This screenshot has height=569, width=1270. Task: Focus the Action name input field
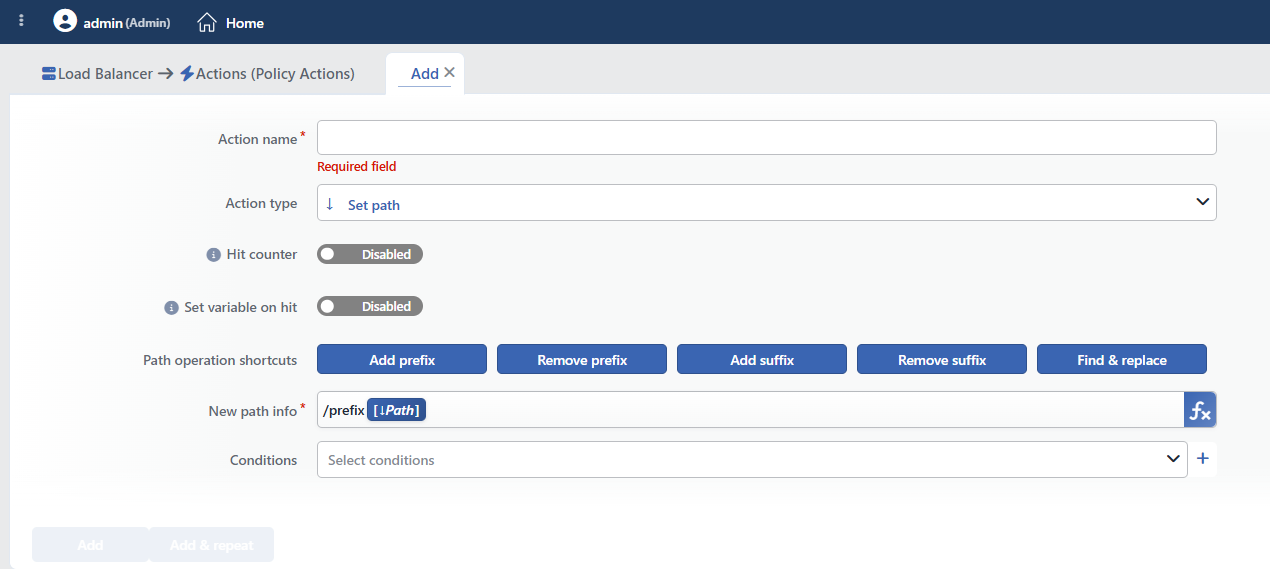click(x=767, y=137)
